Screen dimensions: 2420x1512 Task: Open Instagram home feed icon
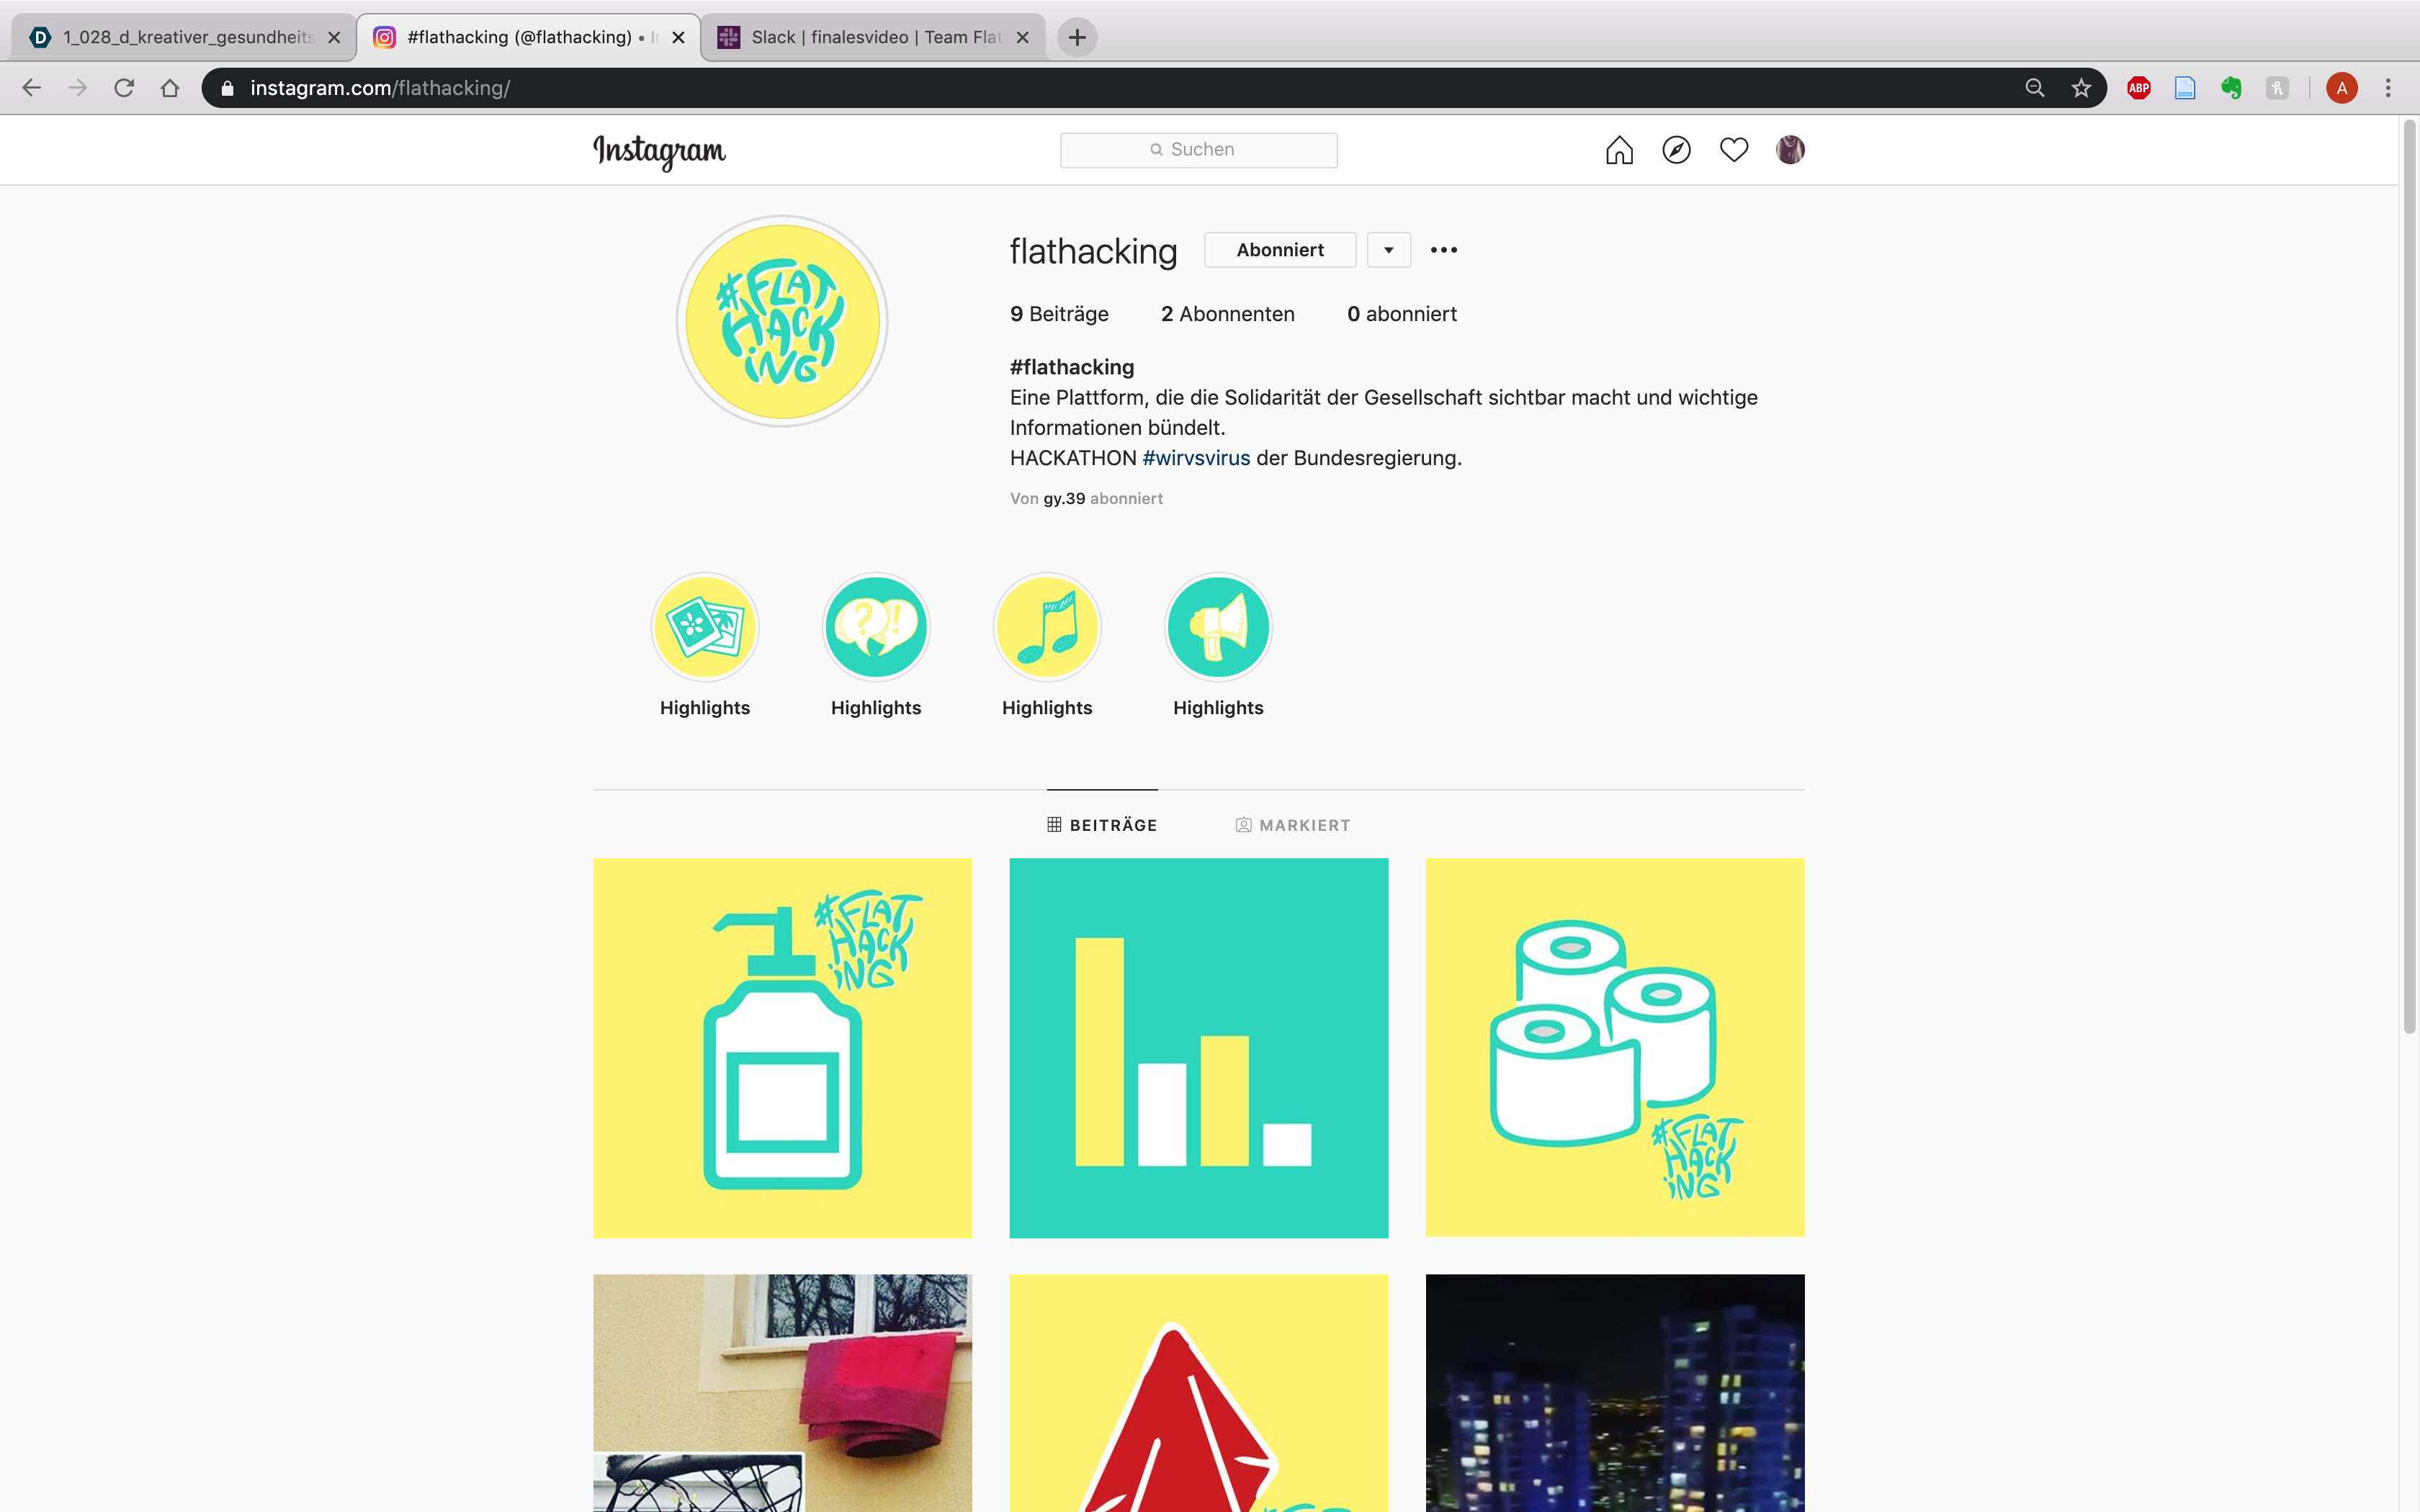click(1619, 150)
